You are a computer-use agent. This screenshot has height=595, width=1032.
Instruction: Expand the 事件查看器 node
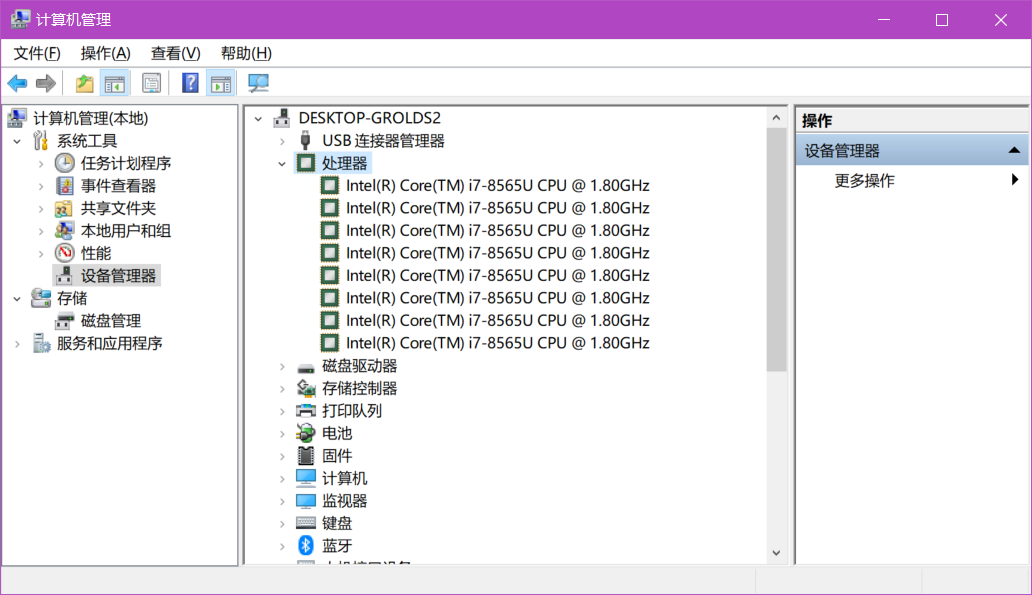tap(41, 186)
